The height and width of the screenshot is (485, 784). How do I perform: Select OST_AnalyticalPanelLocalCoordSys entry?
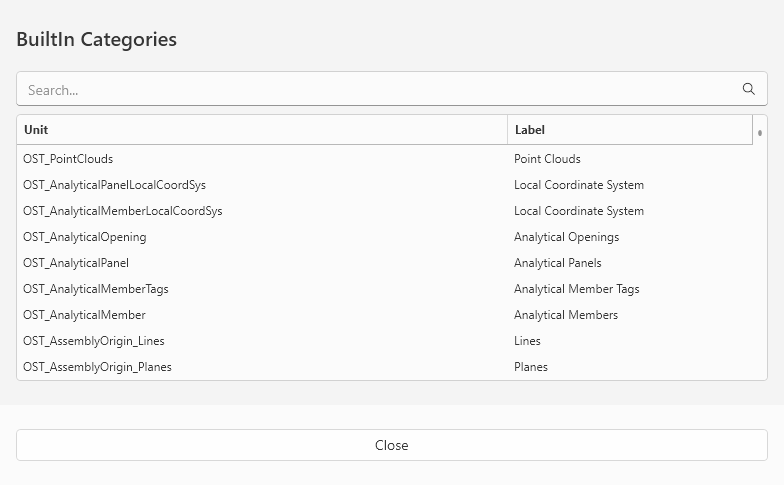114,185
